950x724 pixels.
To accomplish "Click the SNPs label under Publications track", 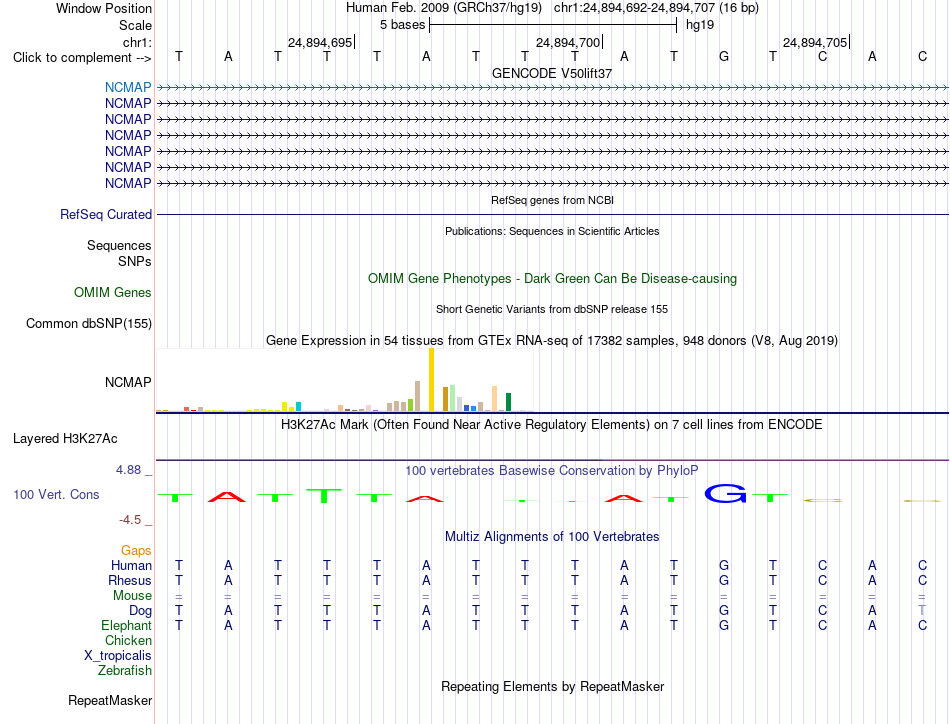I will (x=135, y=261).
